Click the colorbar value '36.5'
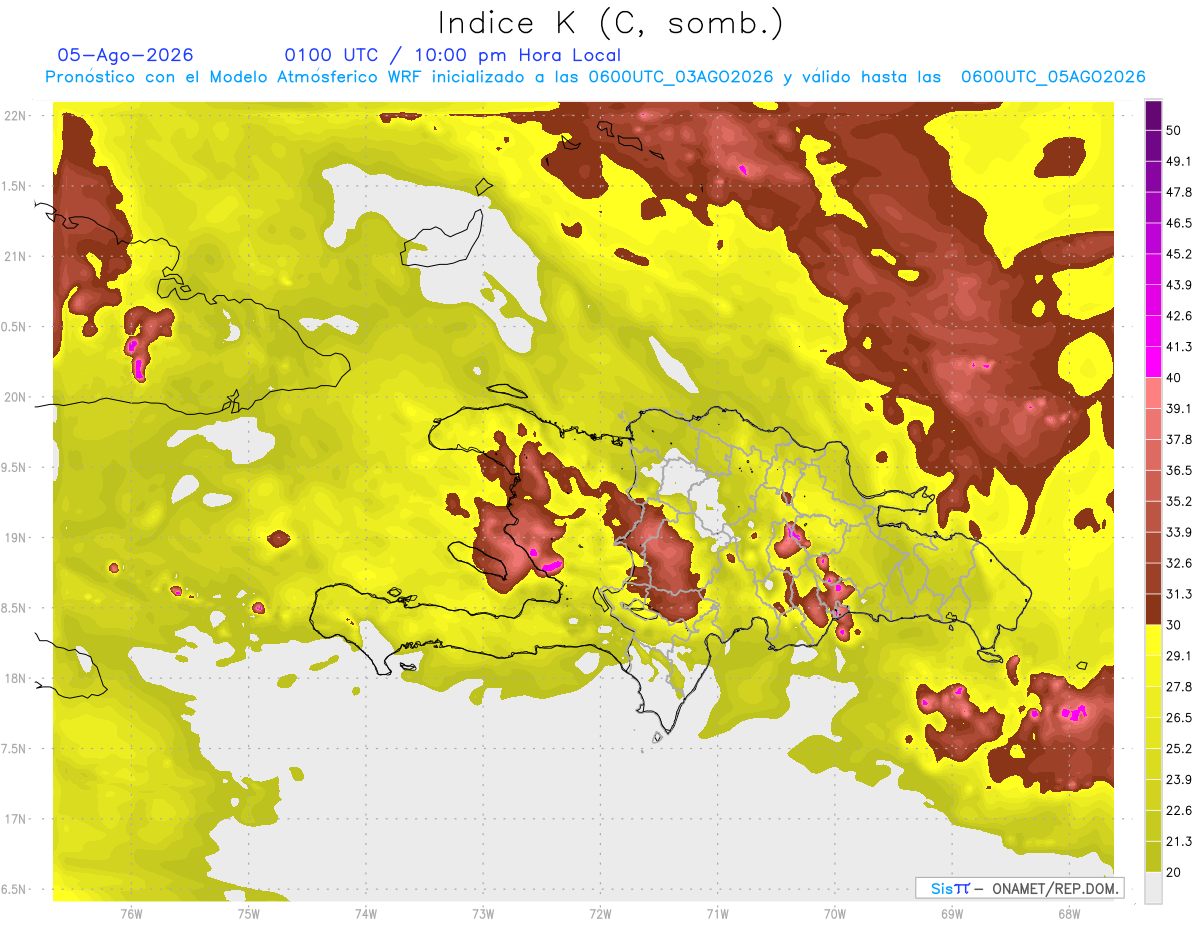1200x927 pixels. [x=1178, y=470]
